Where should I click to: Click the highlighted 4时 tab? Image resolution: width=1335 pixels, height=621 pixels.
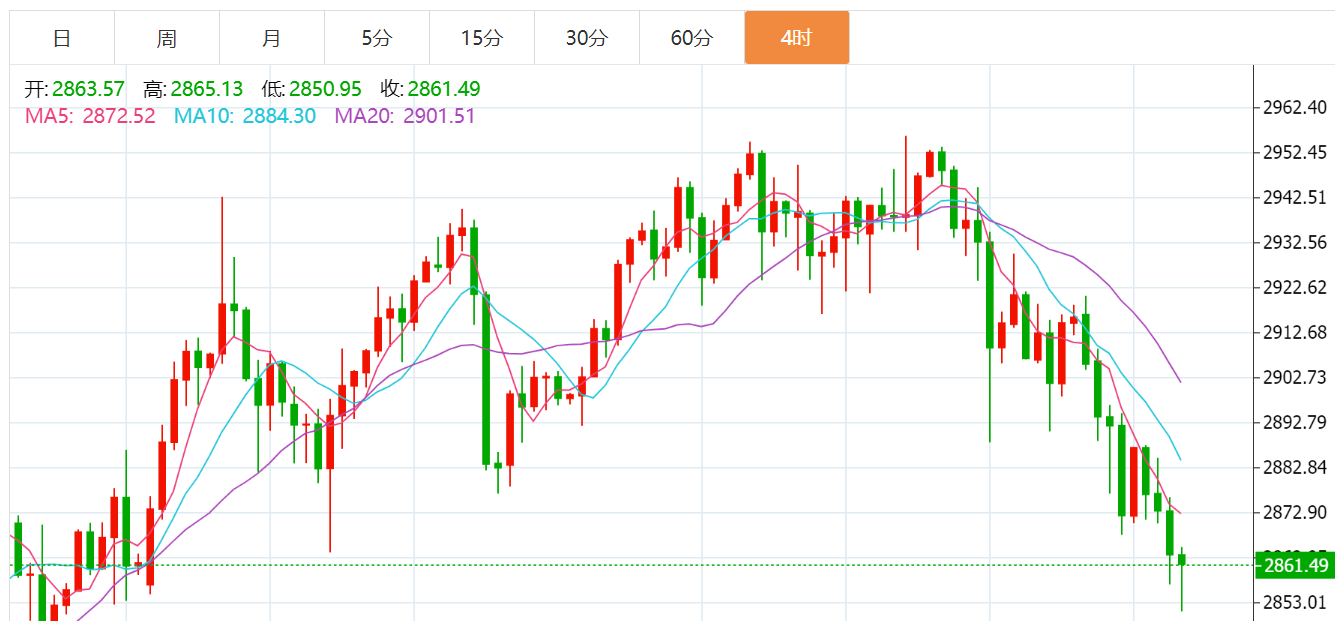pos(797,38)
